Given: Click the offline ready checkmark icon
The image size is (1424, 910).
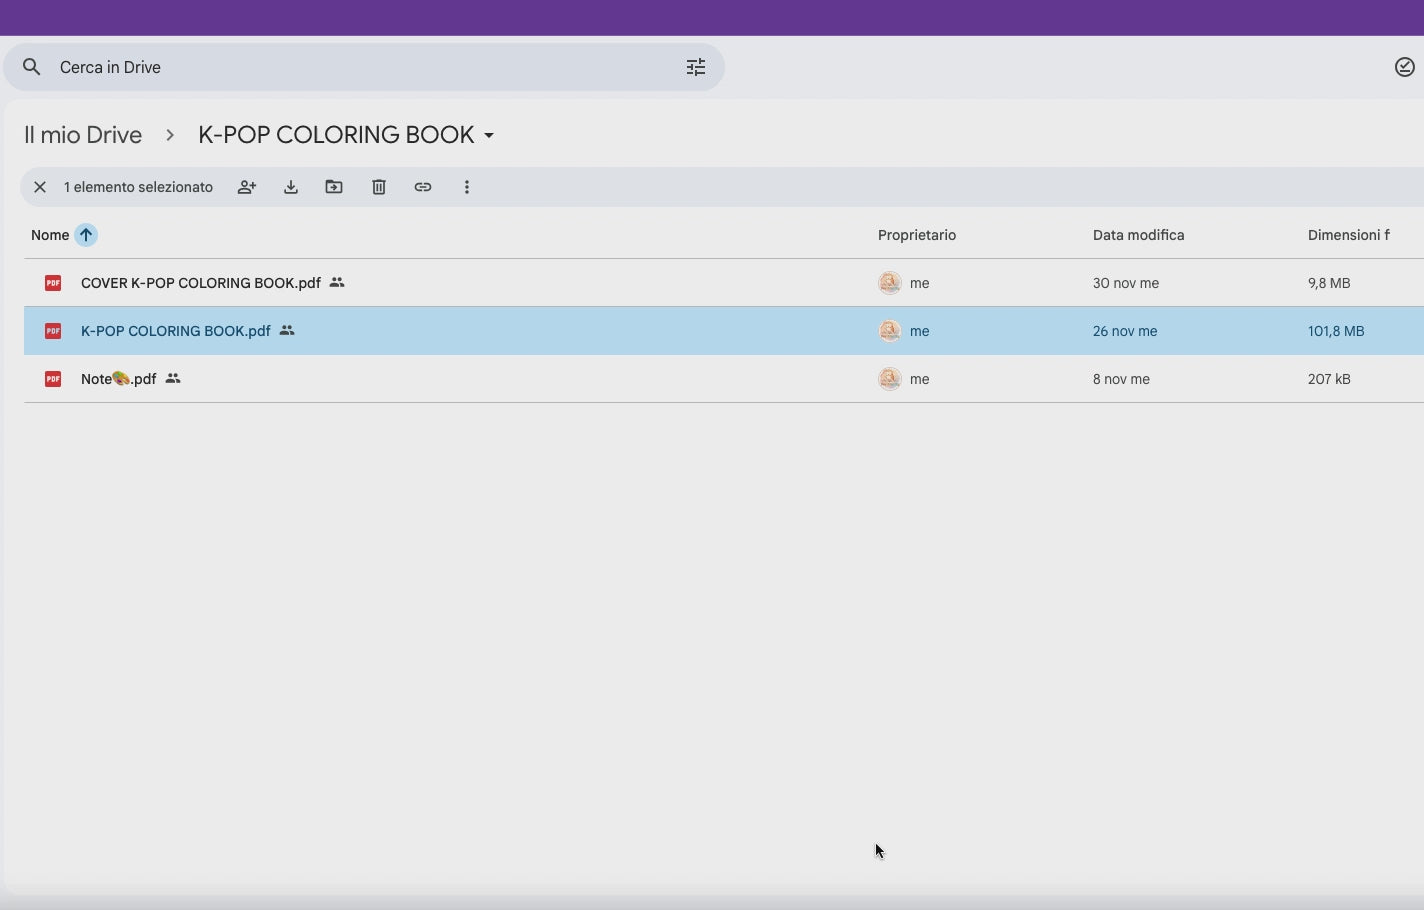Looking at the screenshot, I should (x=1404, y=67).
